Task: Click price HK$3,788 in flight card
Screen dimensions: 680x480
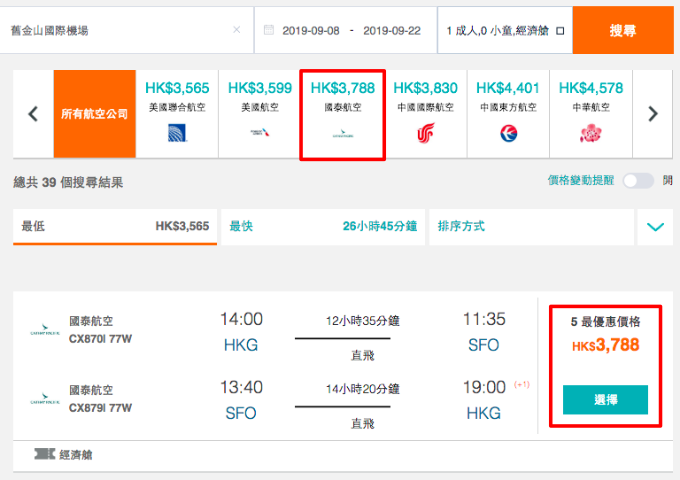Action: click(x=605, y=346)
